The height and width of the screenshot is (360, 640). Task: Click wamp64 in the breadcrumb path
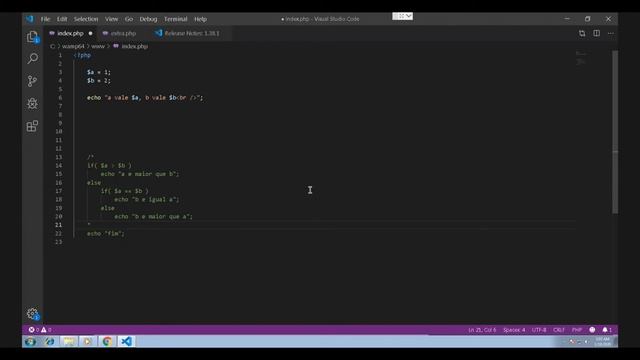(73, 46)
